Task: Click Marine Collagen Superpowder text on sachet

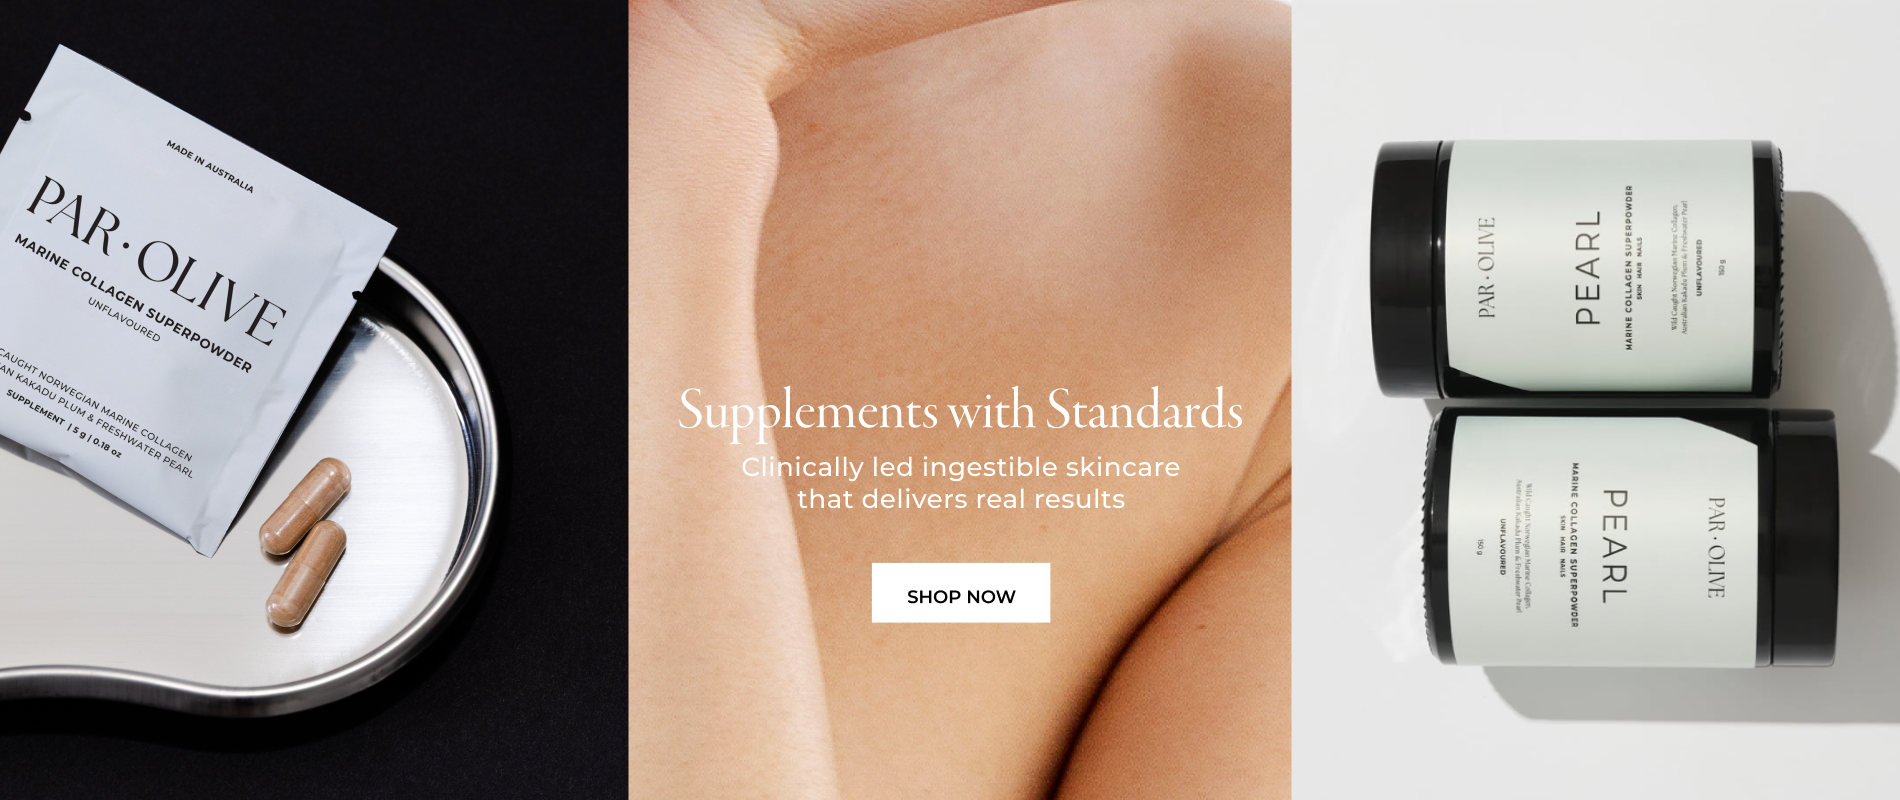Action: click(133, 303)
